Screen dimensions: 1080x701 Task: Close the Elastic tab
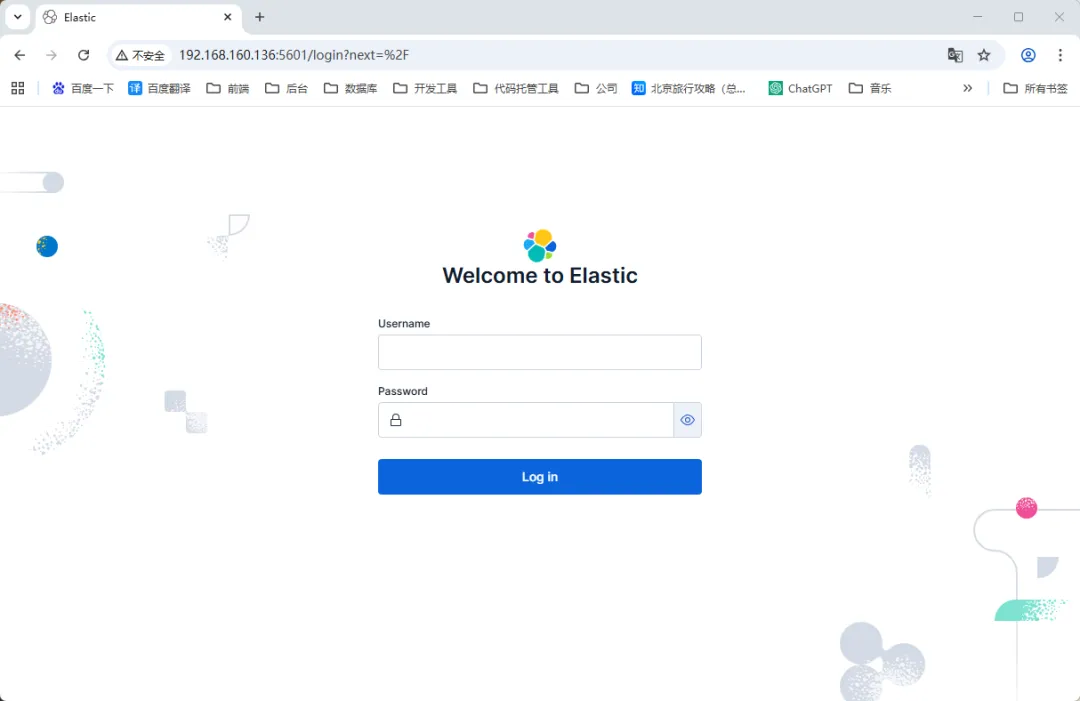tap(227, 17)
